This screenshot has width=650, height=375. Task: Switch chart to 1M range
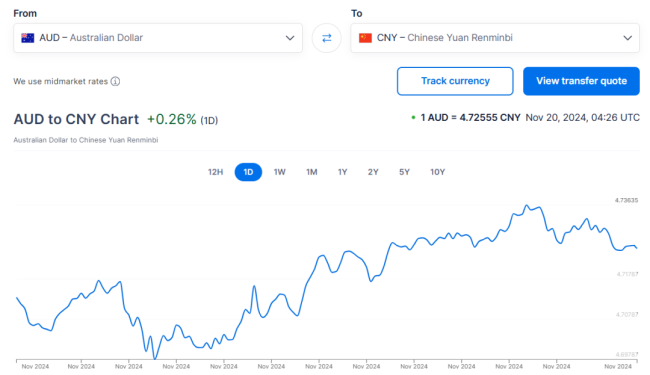coord(312,172)
